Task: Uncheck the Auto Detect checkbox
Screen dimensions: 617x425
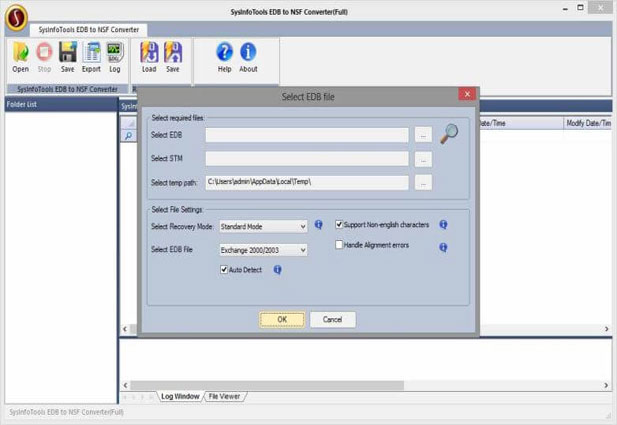Action: click(224, 270)
